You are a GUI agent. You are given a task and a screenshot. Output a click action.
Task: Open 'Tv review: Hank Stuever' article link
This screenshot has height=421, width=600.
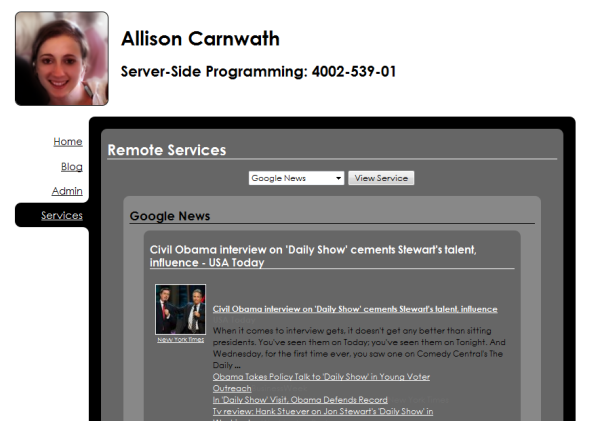click(323, 411)
